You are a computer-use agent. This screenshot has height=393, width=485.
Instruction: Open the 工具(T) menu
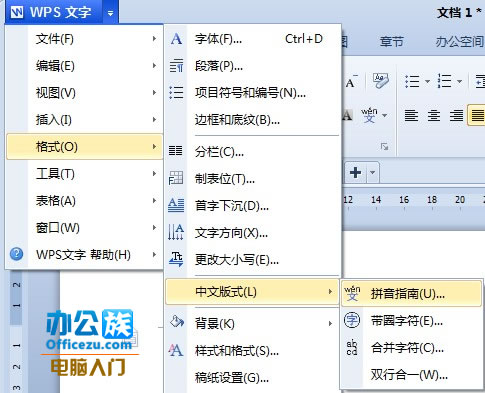84,174
